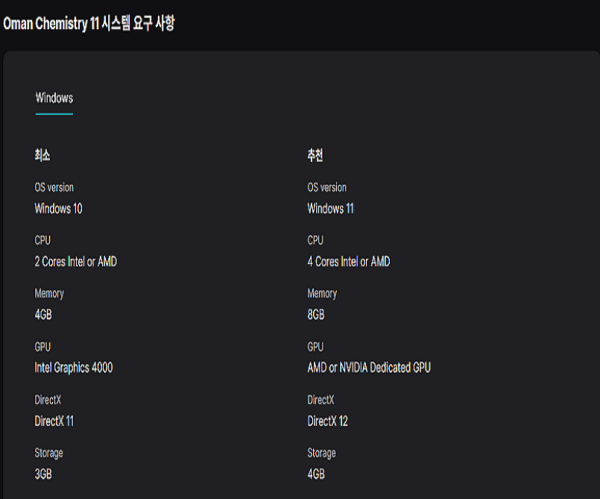600x499 pixels.
Task: Click the 최소 column heading
Action: [42, 156]
